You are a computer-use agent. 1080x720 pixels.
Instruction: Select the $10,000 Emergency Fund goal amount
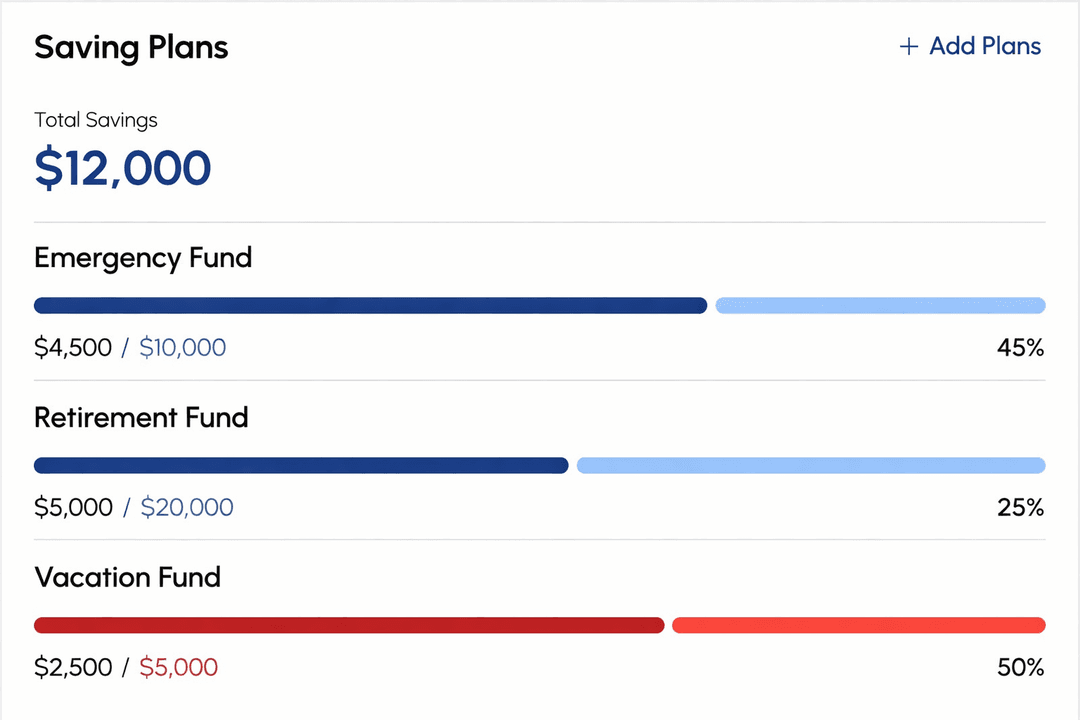pos(183,348)
